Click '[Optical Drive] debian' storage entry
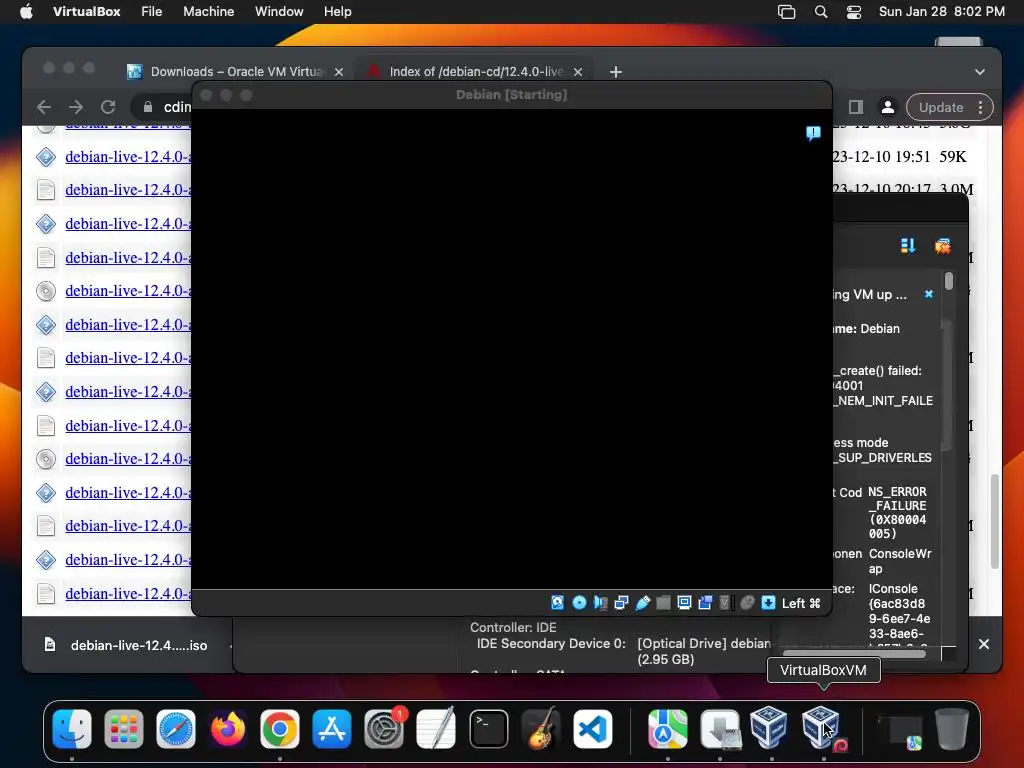This screenshot has height=768, width=1024. [x=704, y=643]
